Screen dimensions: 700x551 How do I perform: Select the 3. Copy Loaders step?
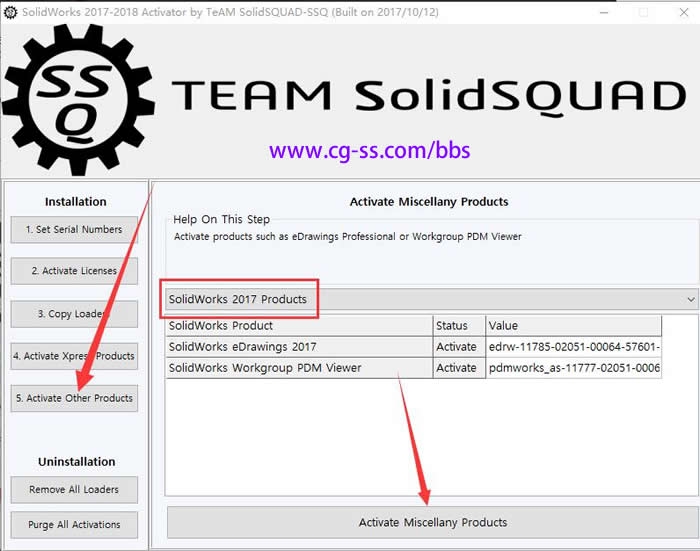click(x=74, y=314)
